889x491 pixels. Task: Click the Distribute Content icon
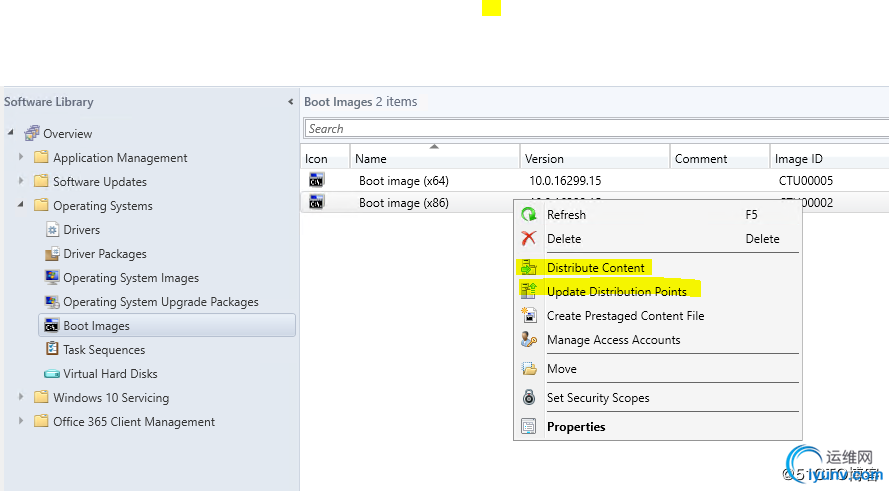pyautogui.click(x=529, y=268)
